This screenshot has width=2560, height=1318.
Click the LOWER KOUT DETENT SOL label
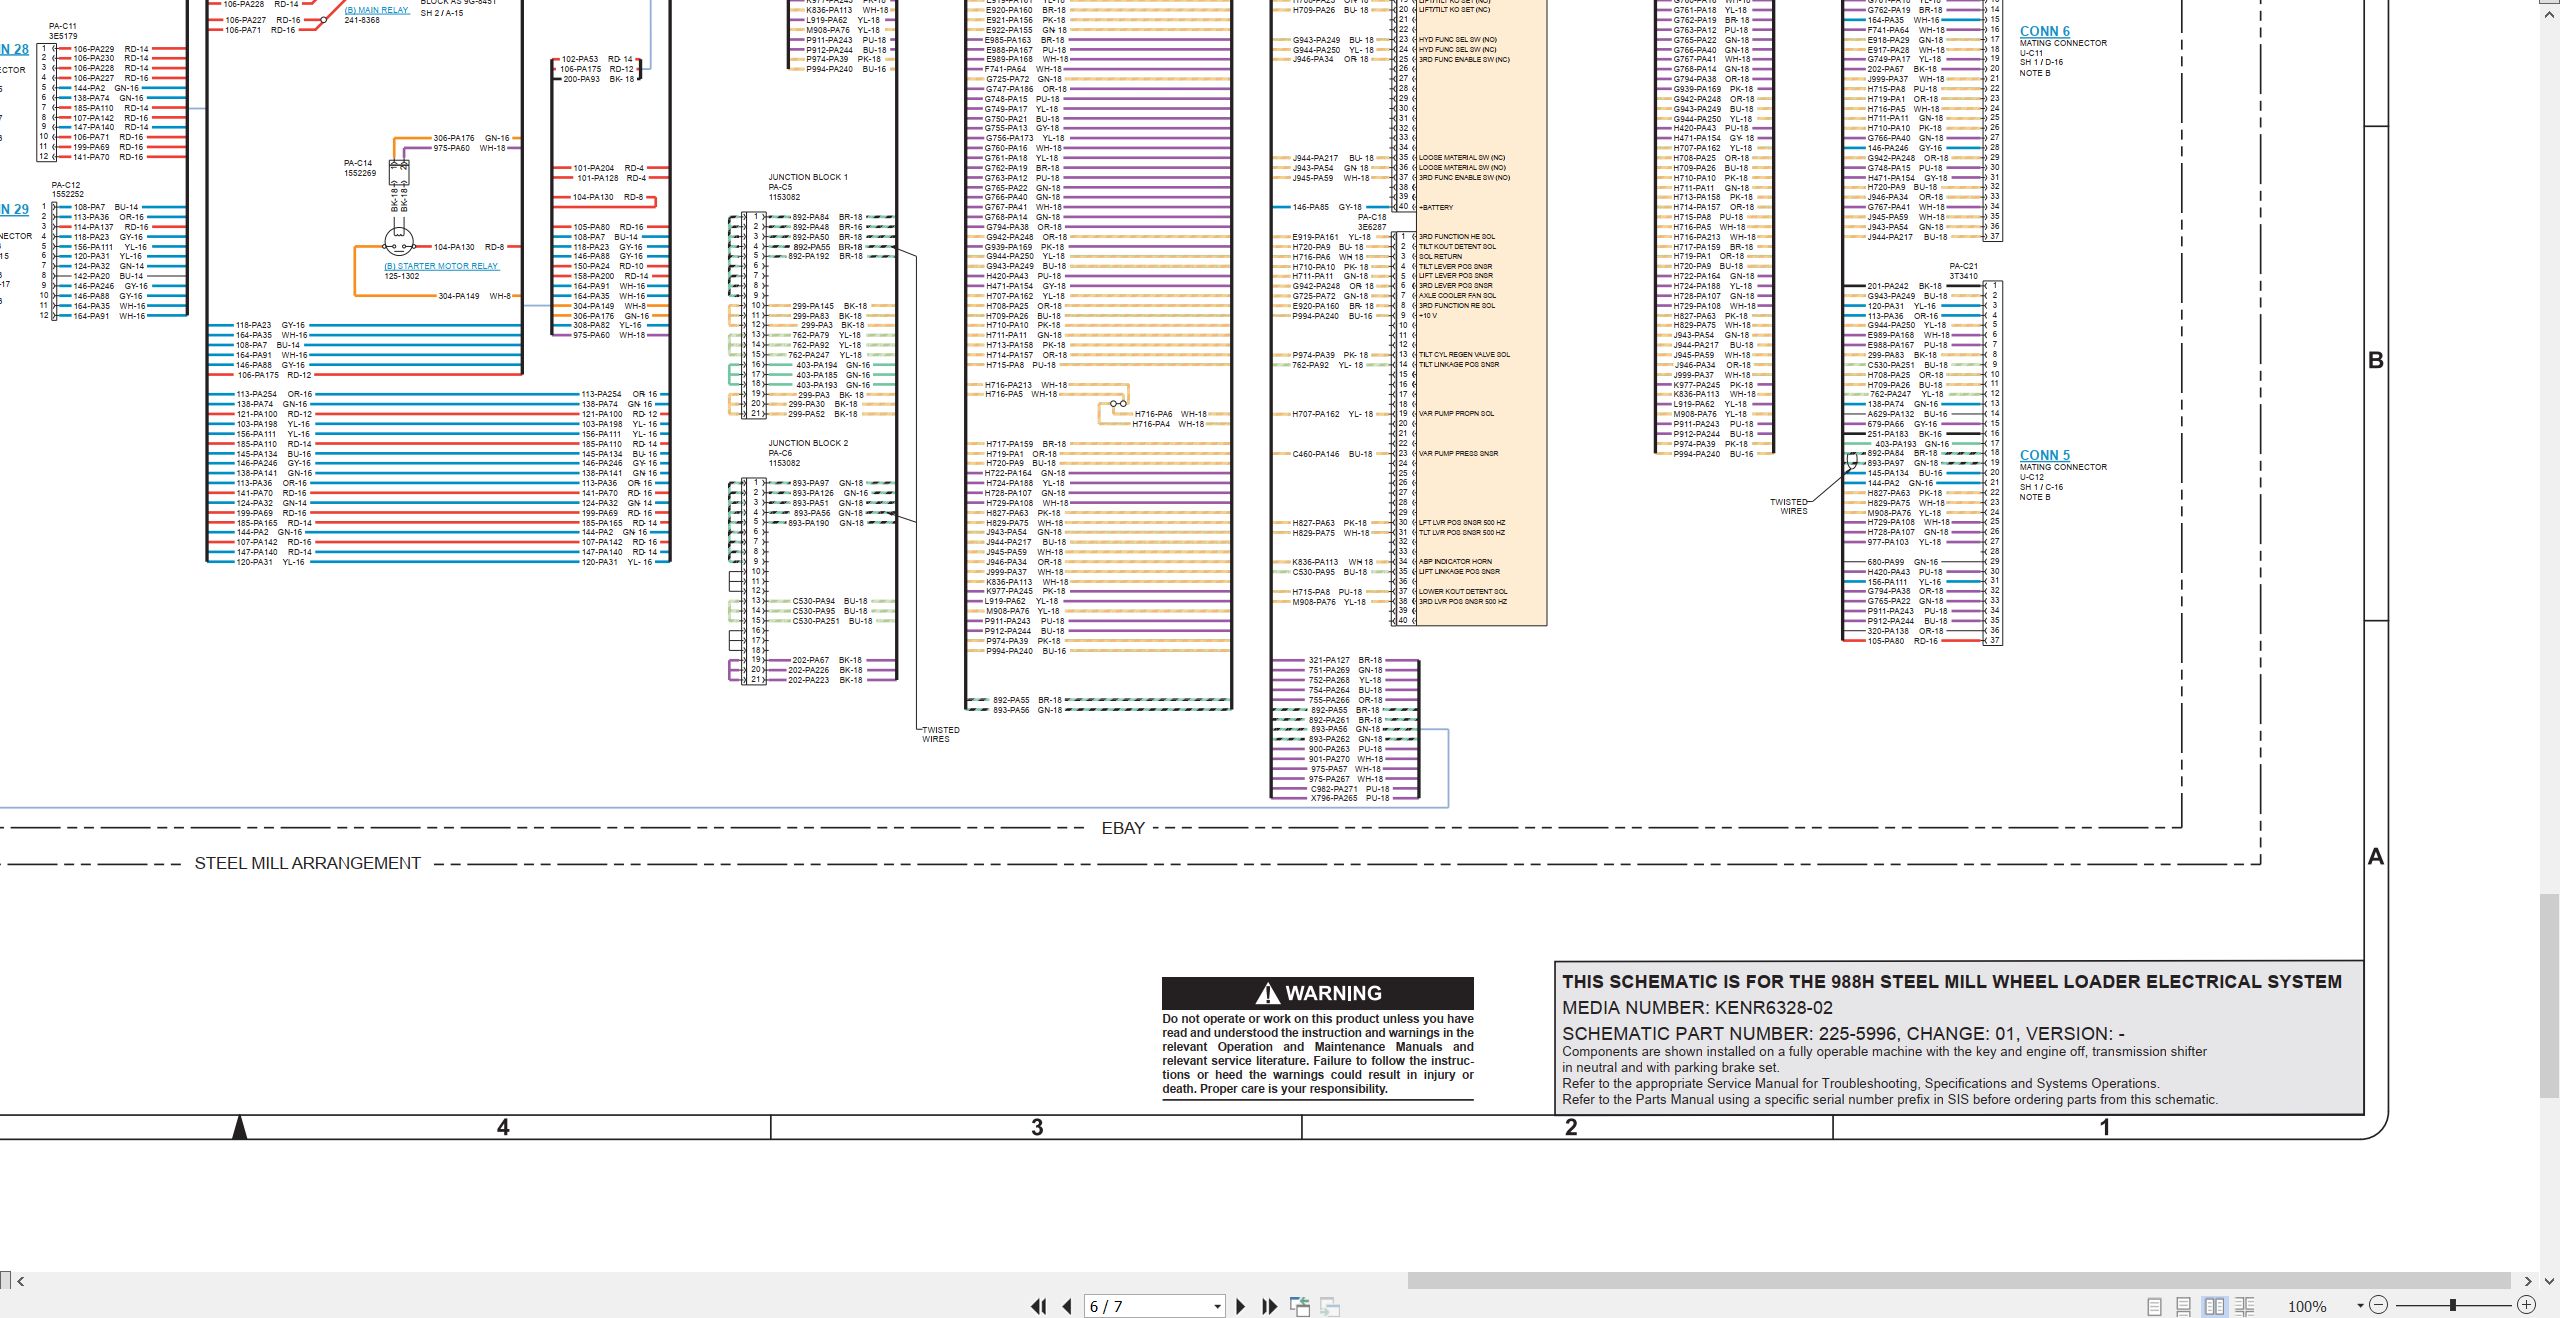tap(1462, 591)
